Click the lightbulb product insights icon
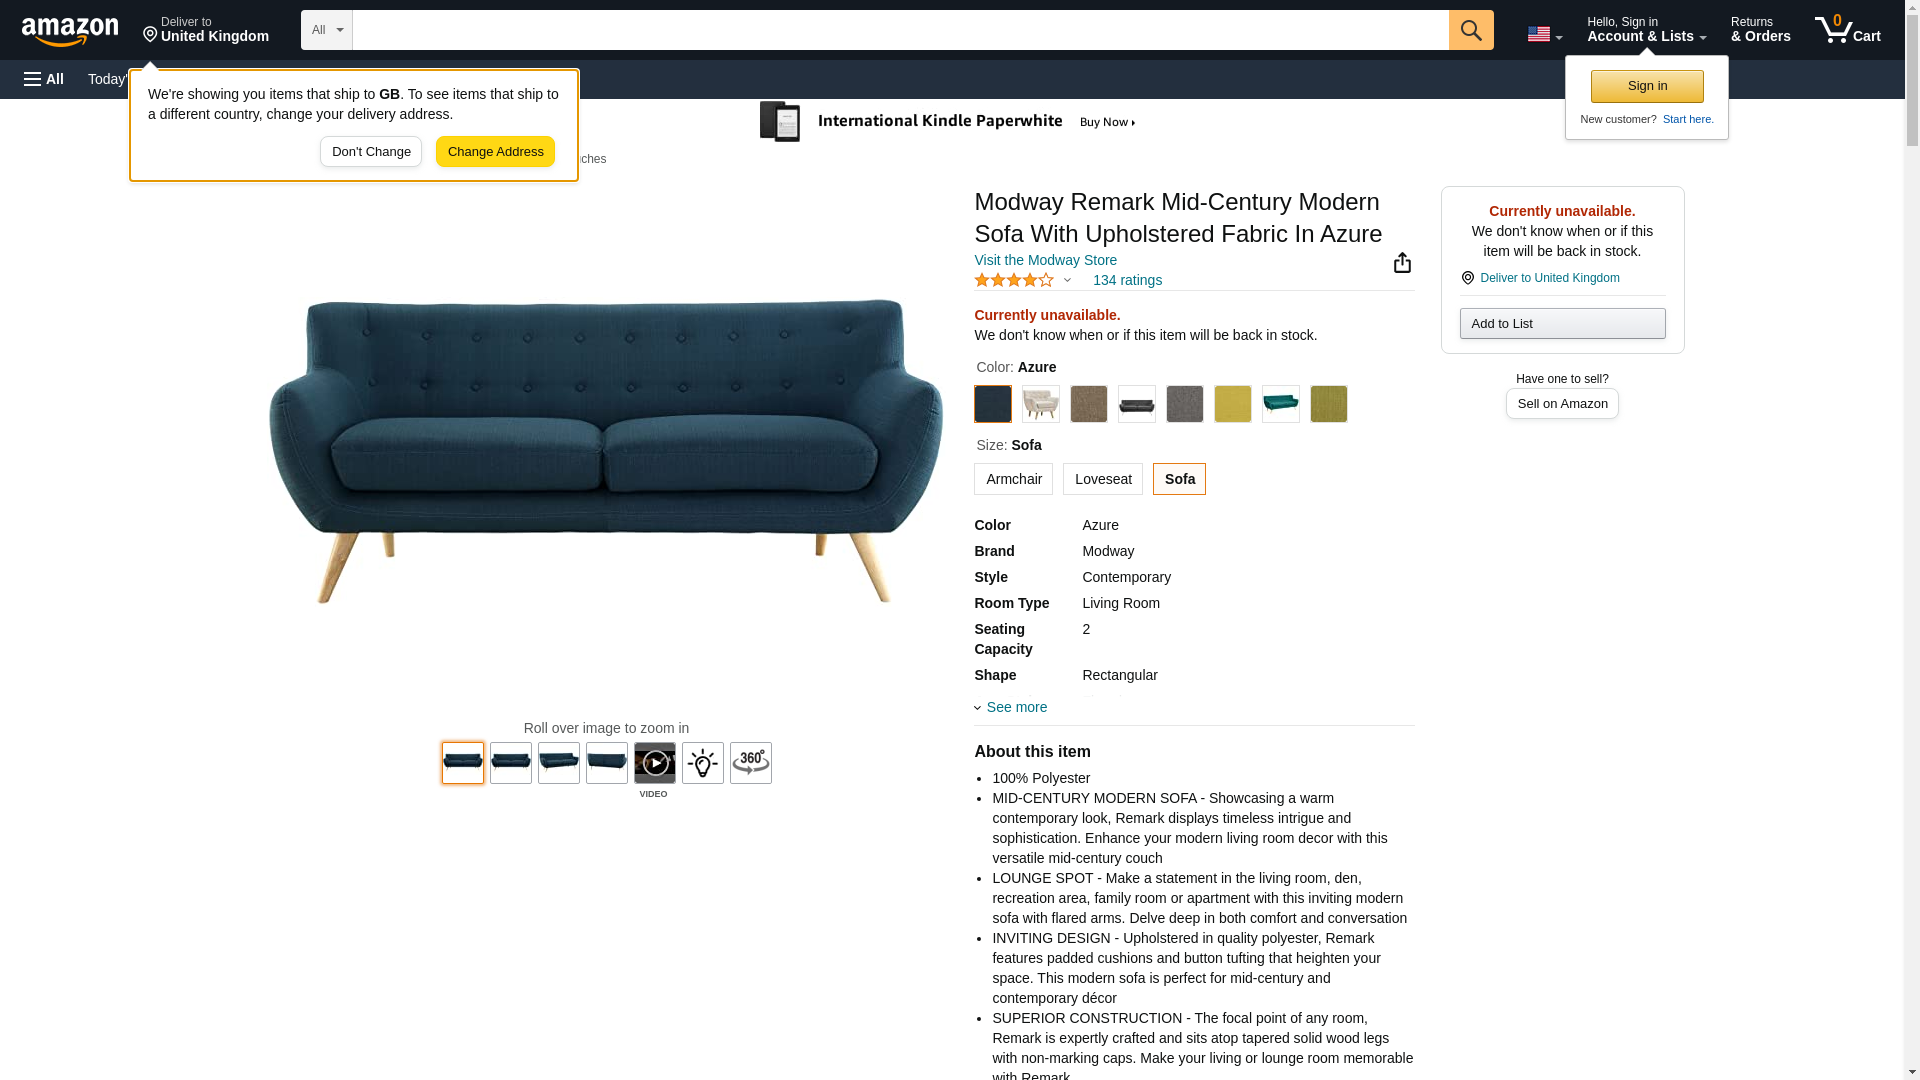Image resolution: width=1920 pixels, height=1080 pixels. pyautogui.click(x=703, y=763)
